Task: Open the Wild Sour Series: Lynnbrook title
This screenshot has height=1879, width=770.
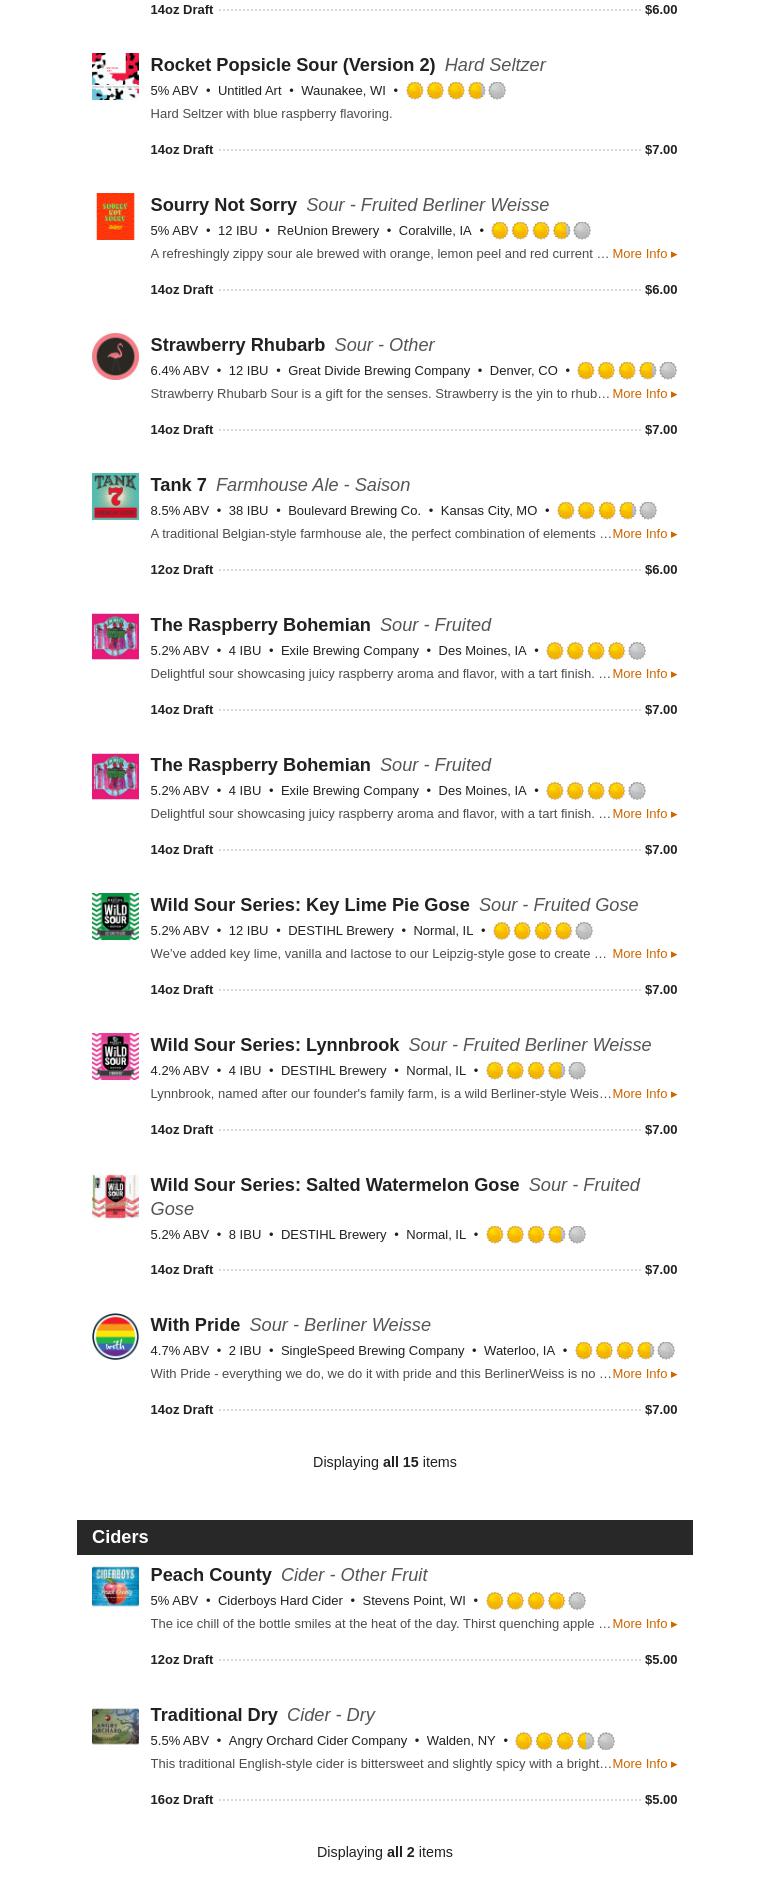Action: 274,1045
